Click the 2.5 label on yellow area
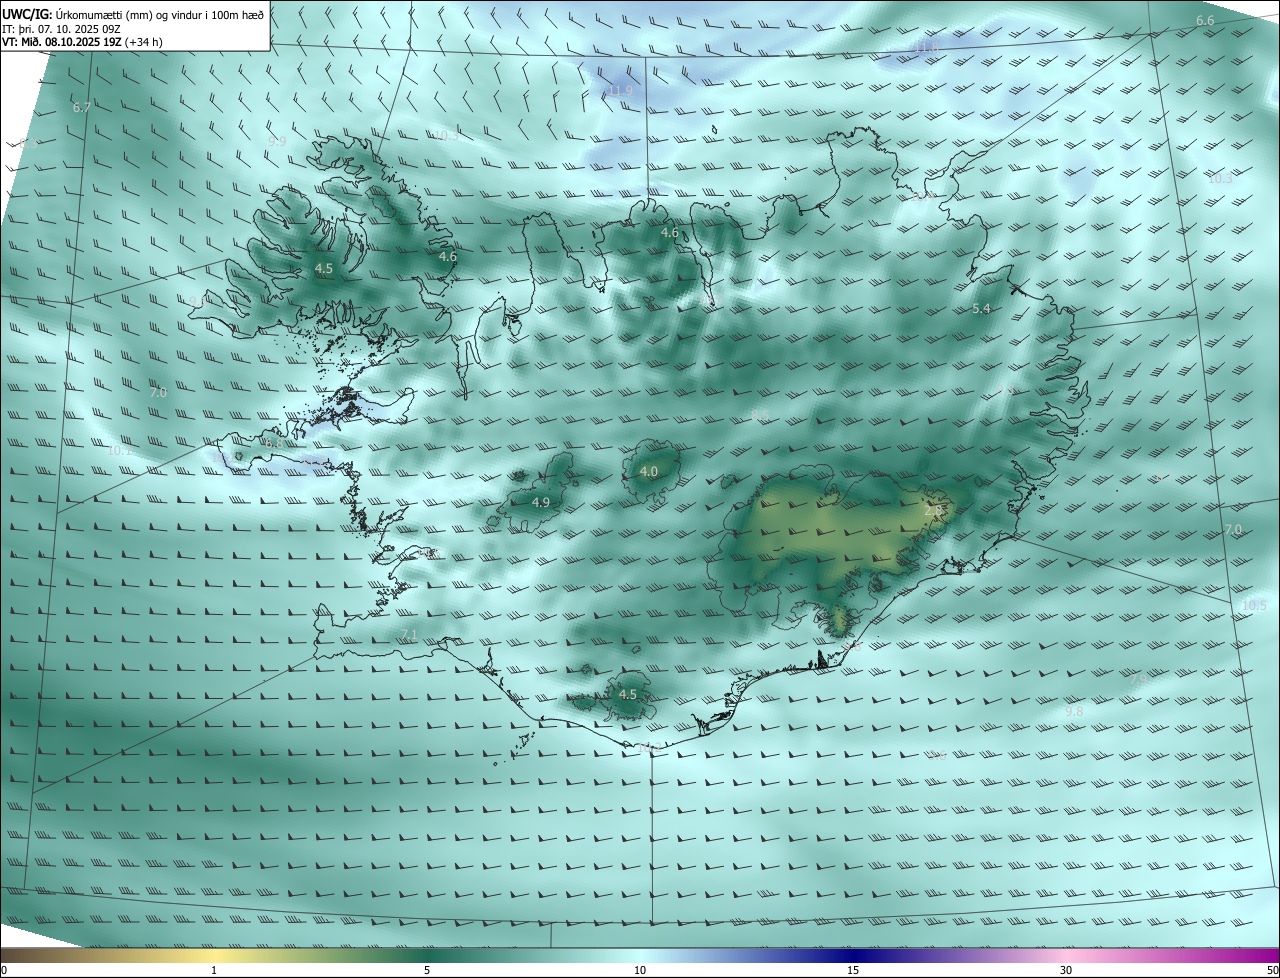This screenshot has height=978, width=1280. pos(933,511)
